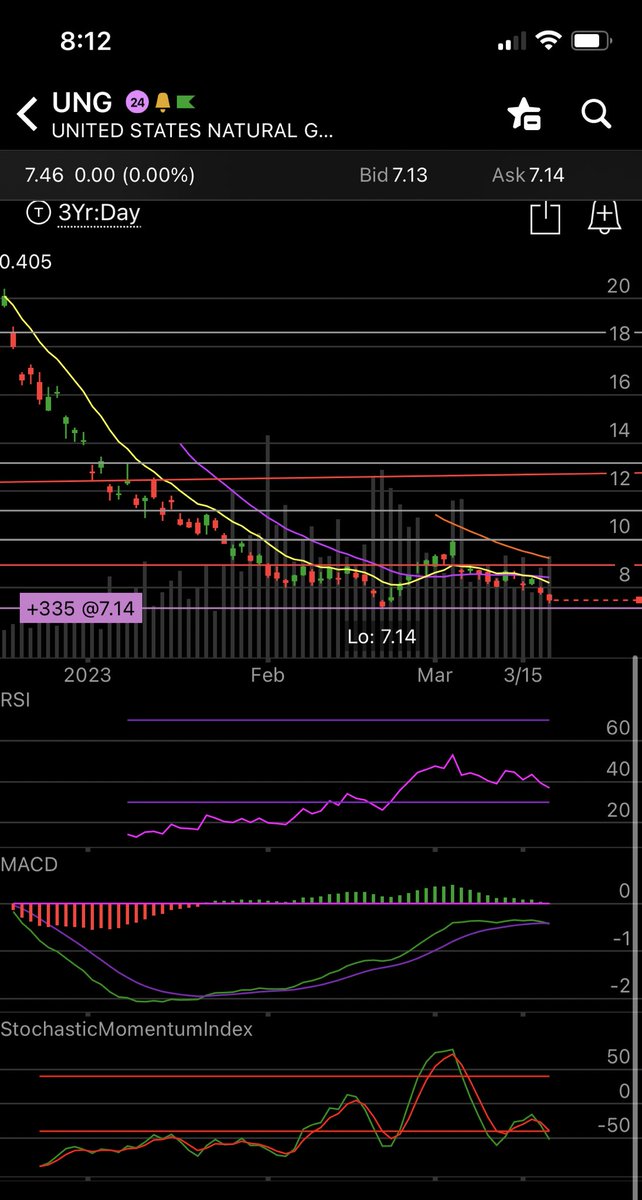
Task: Tap the Mar date axis label
Action: click(x=435, y=675)
